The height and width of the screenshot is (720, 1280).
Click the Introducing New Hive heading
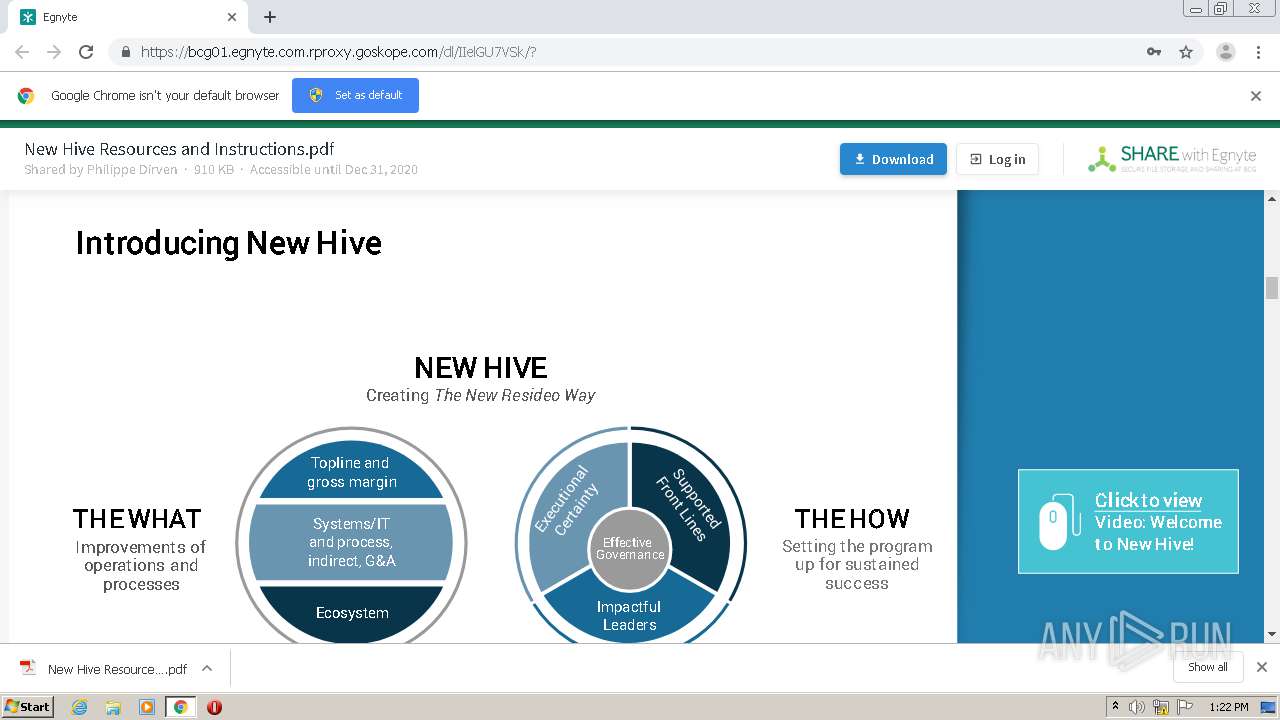pos(228,243)
